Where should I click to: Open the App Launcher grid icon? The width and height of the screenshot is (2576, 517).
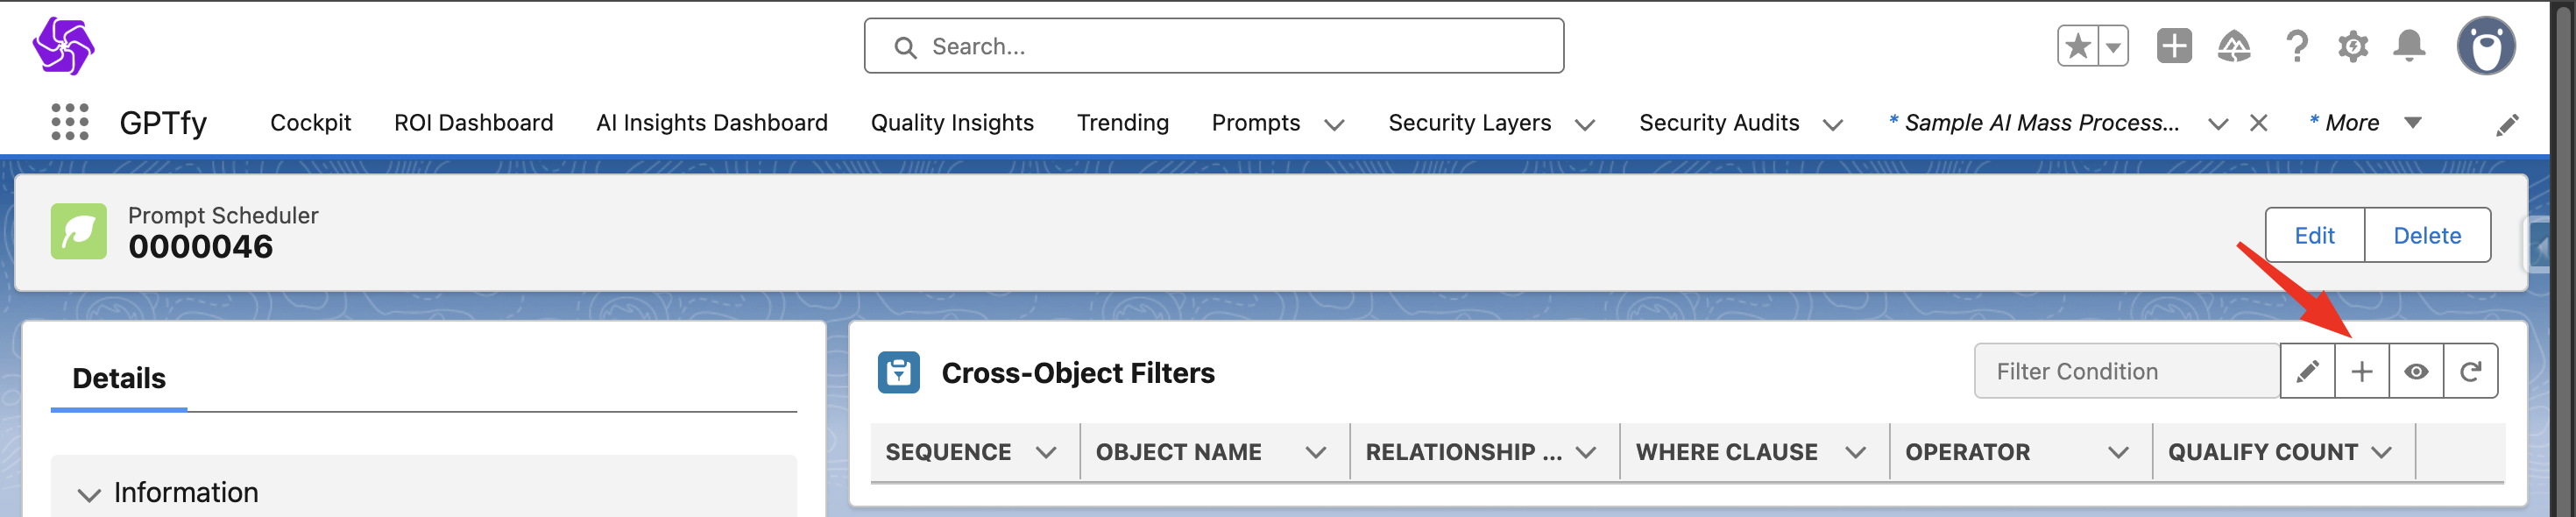[x=69, y=122]
